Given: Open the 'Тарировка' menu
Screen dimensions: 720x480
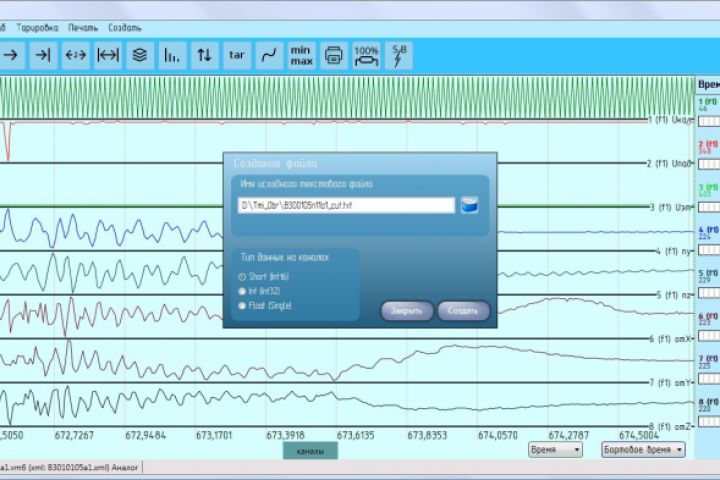Looking at the screenshot, I should coord(38,28).
